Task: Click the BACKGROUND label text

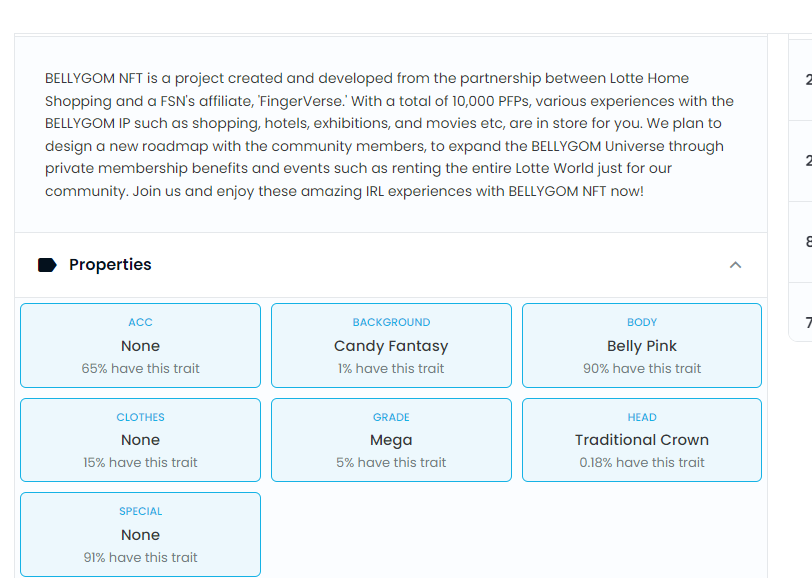Action: point(392,322)
